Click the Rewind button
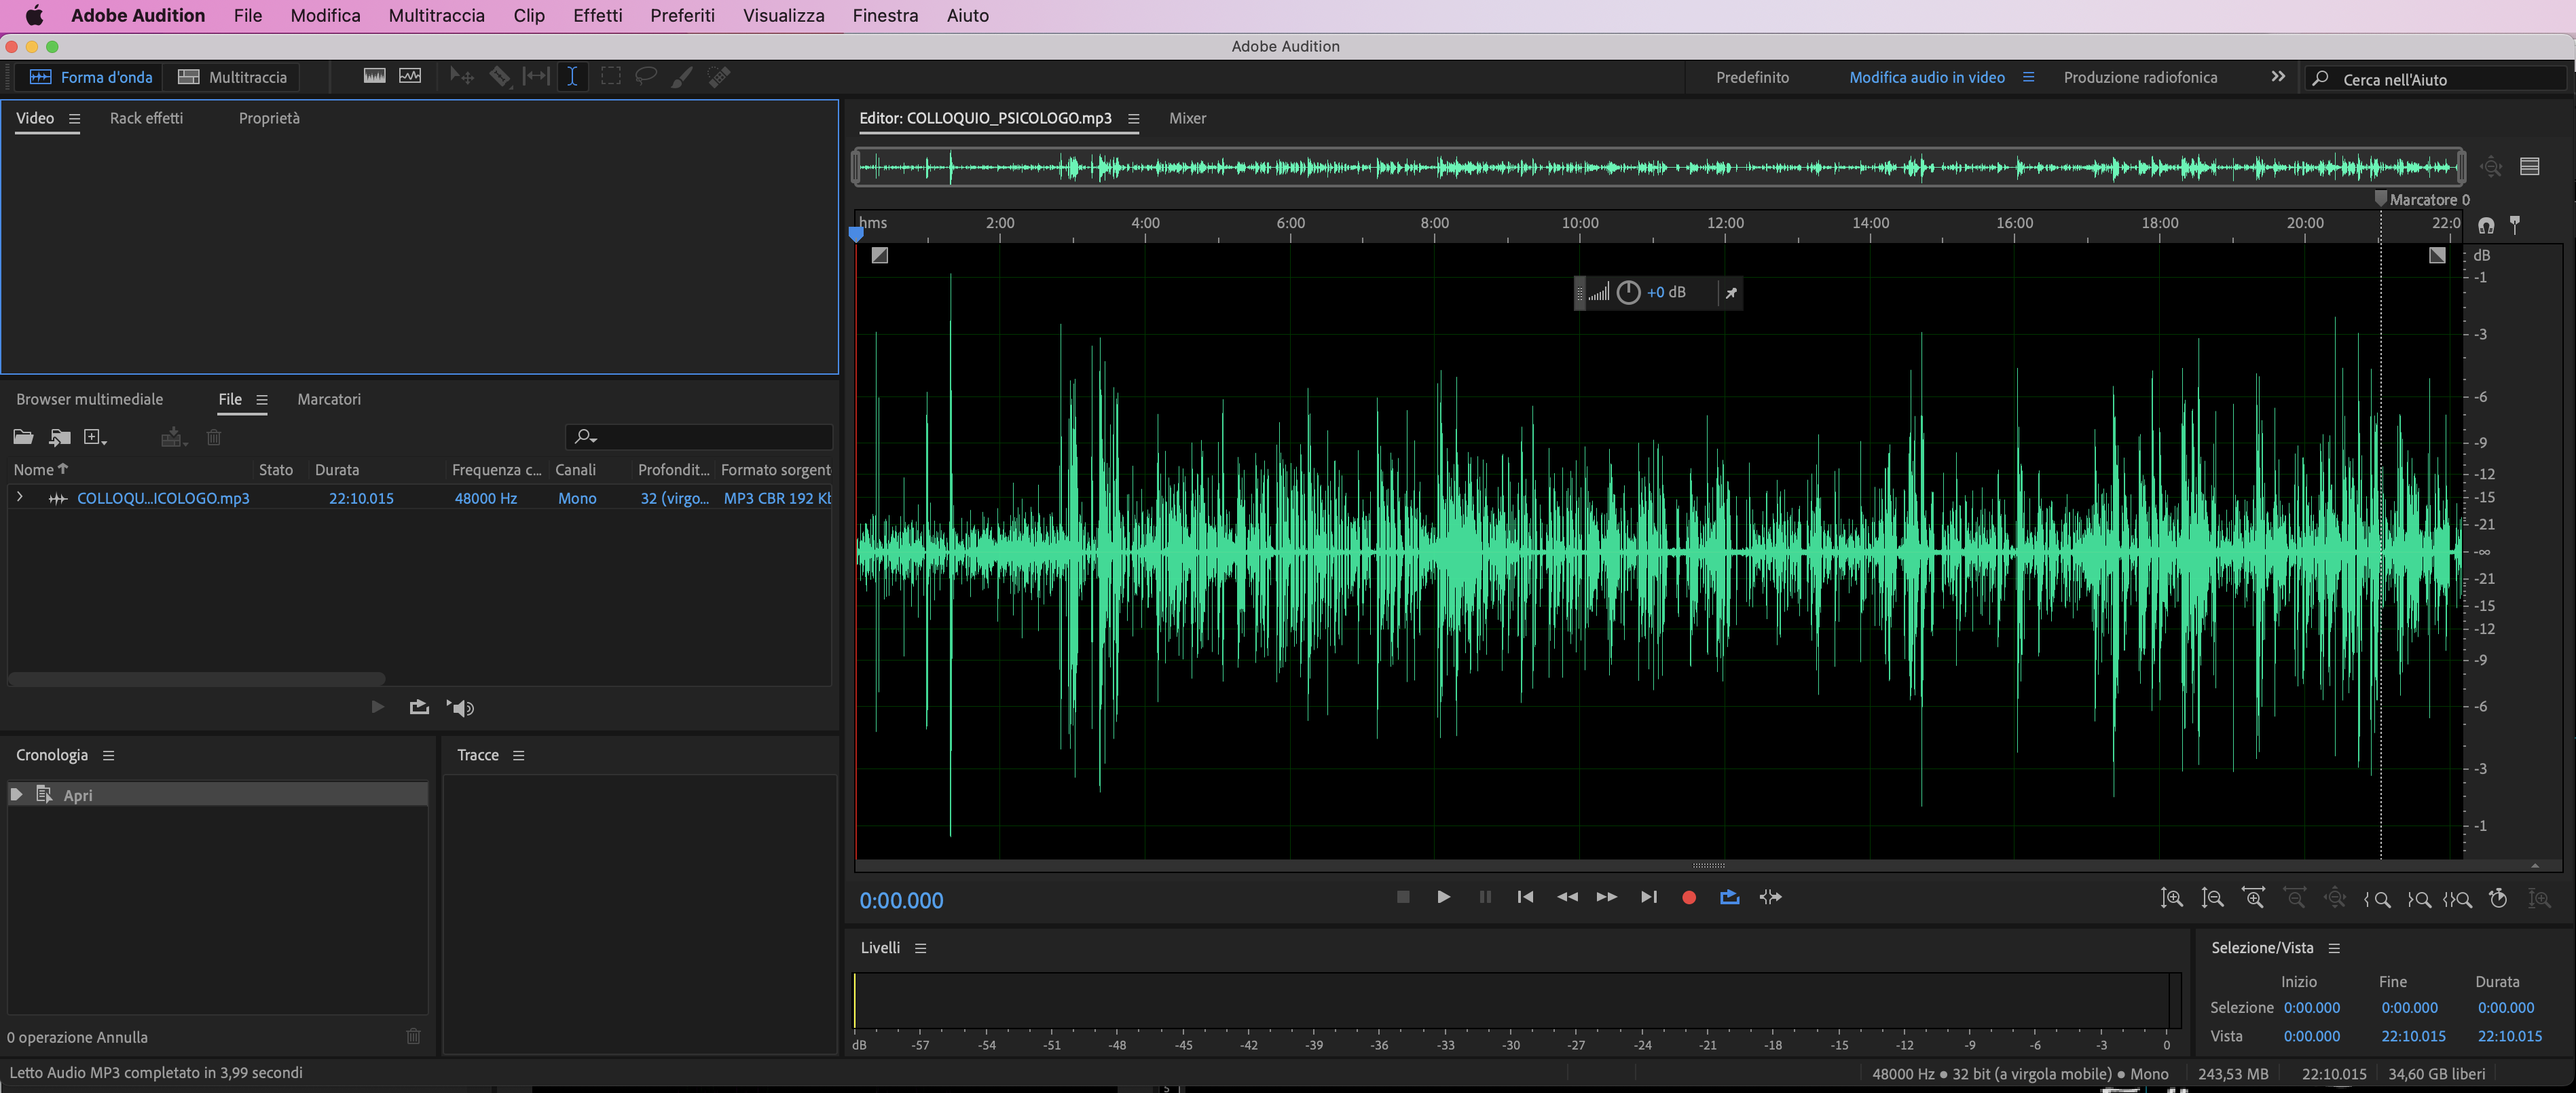The image size is (2576, 1093). (x=1567, y=897)
